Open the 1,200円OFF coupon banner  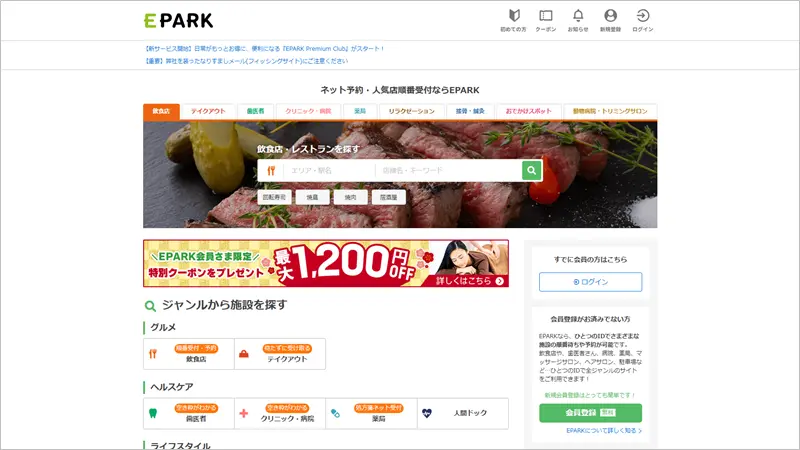pyautogui.click(x=326, y=263)
